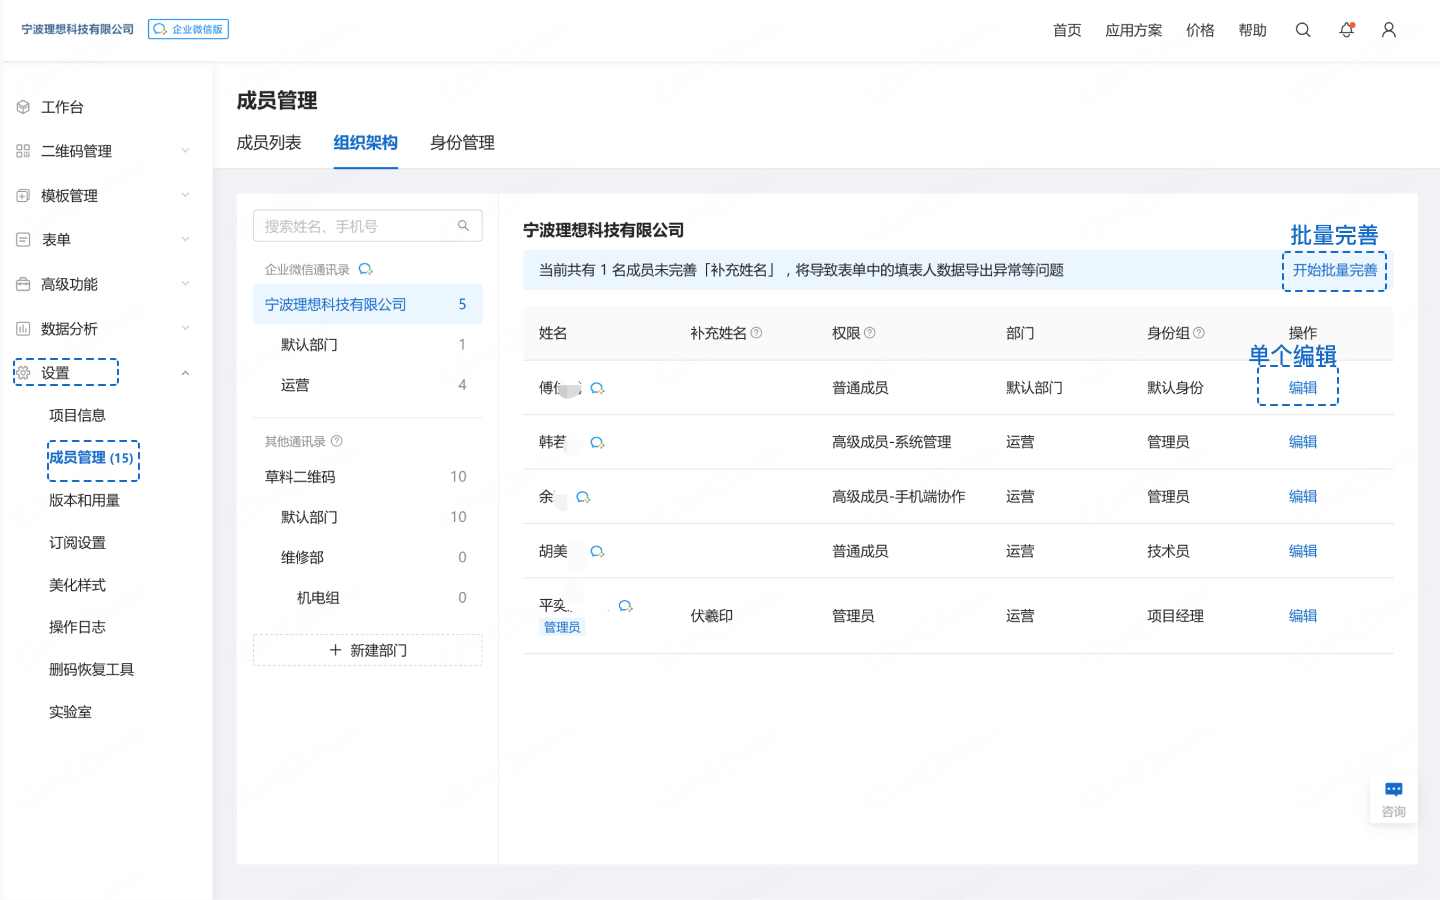Open 美化样式 in sidebar

tap(77, 585)
